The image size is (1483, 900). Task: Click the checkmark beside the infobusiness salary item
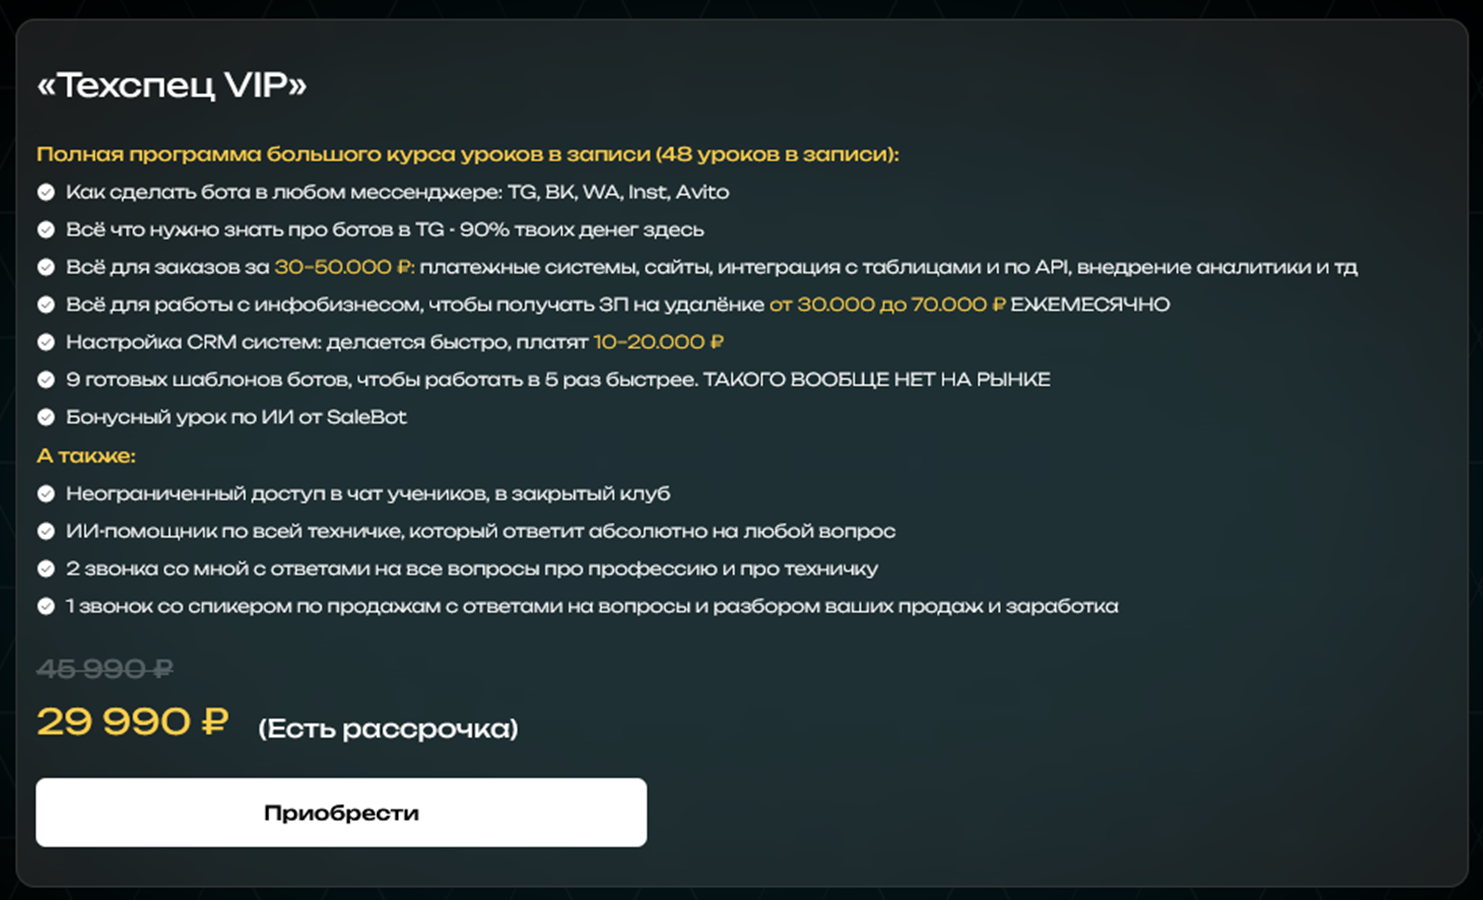pyautogui.click(x=46, y=304)
